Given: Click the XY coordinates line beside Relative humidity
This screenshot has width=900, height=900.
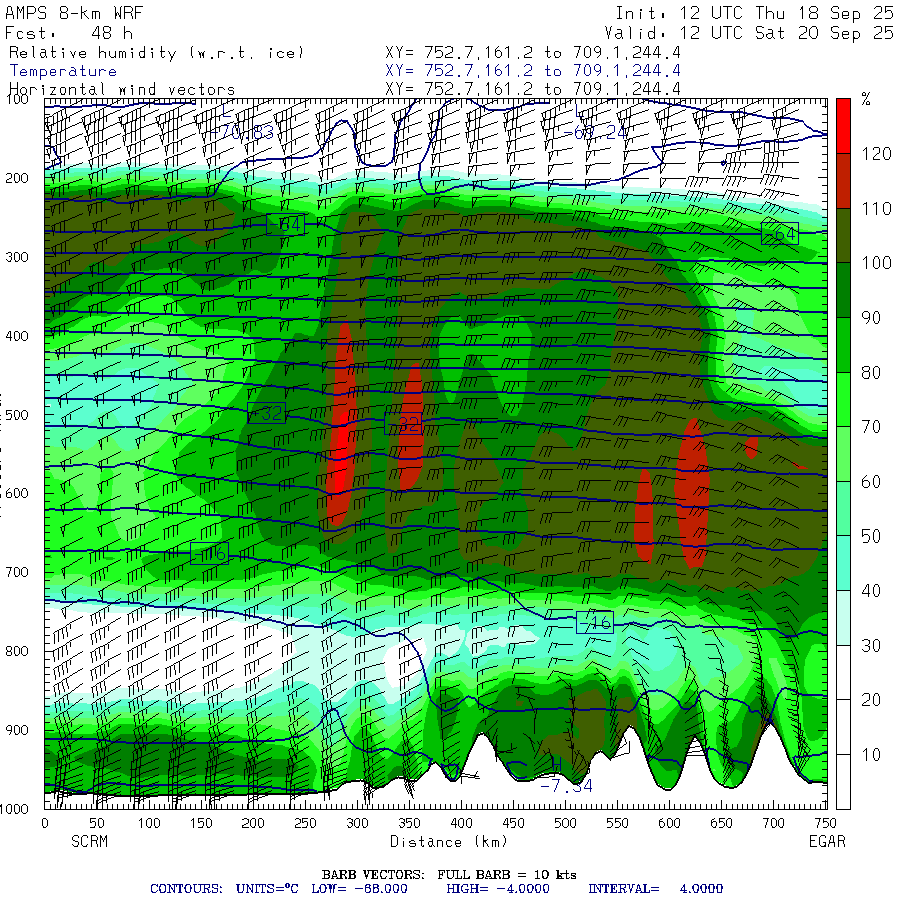Looking at the screenshot, I should [x=533, y=53].
